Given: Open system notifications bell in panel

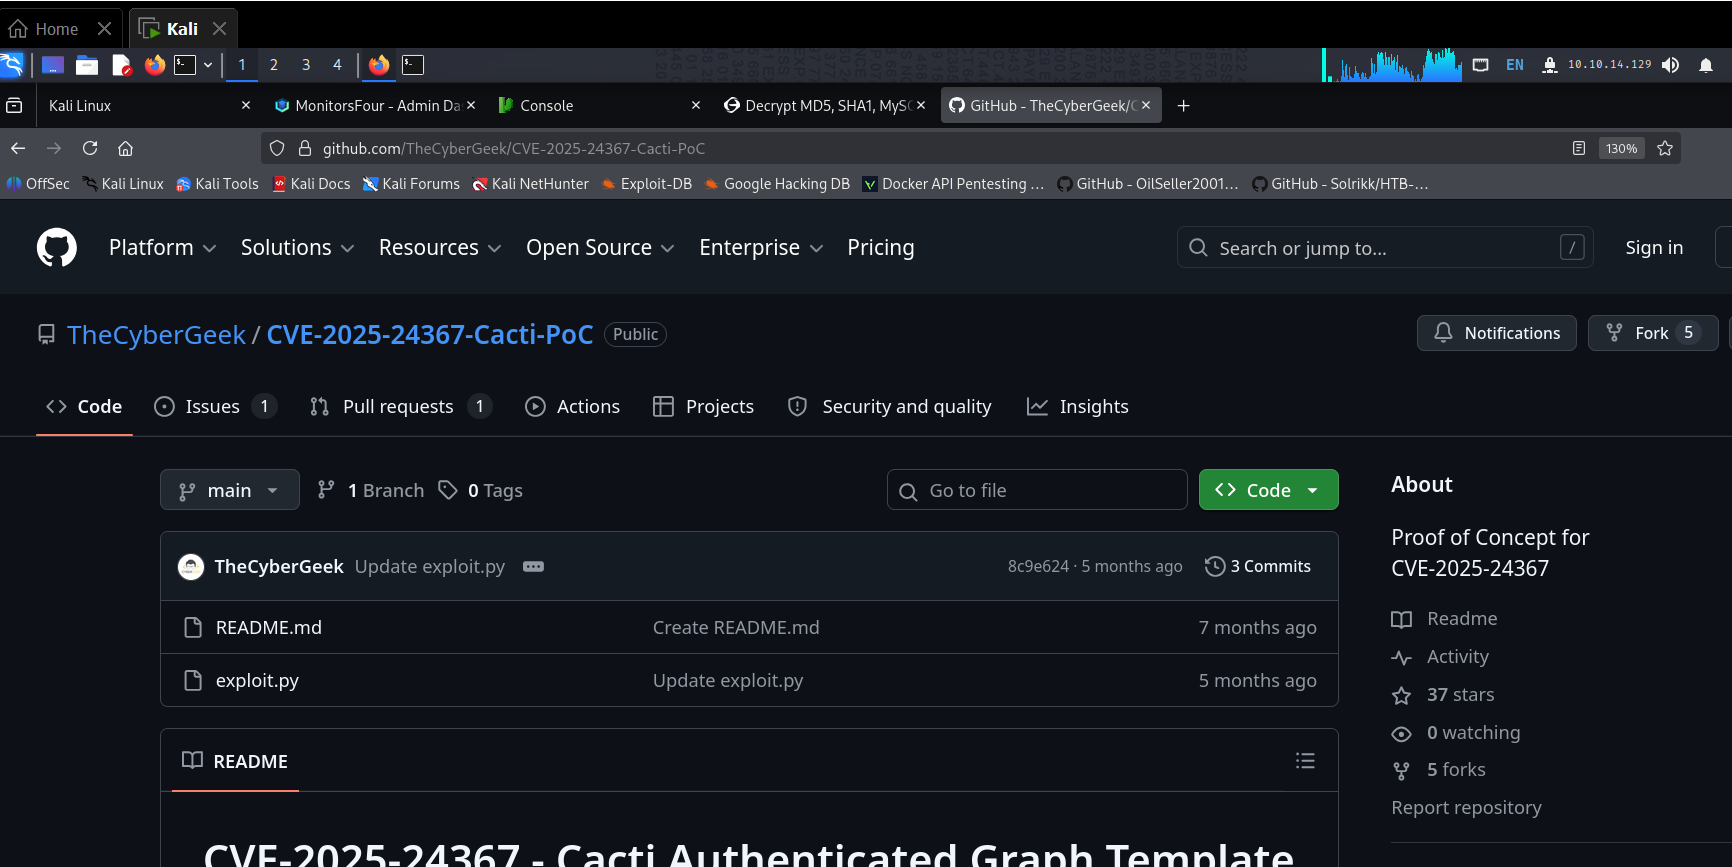Looking at the screenshot, I should coord(1706,65).
